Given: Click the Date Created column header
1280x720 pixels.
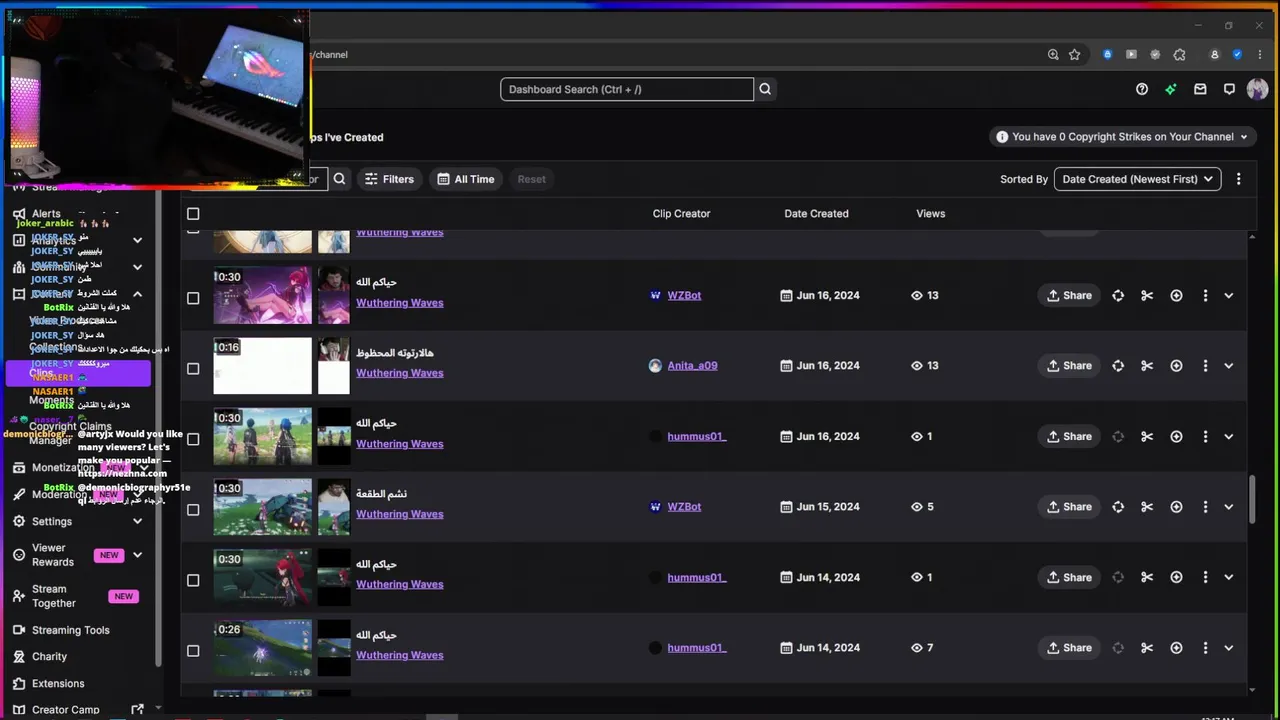Looking at the screenshot, I should click(816, 213).
